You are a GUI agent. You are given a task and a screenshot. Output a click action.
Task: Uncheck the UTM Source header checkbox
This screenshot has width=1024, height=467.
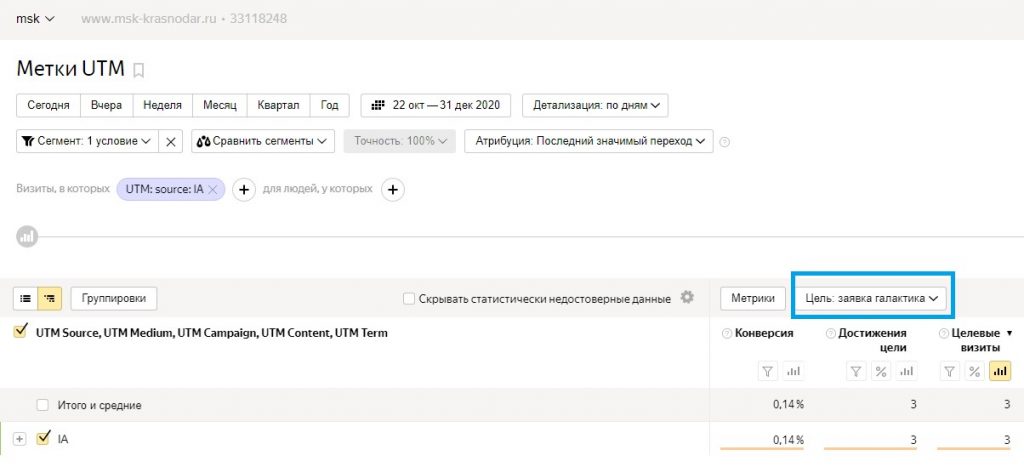click(x=20, y=332)
